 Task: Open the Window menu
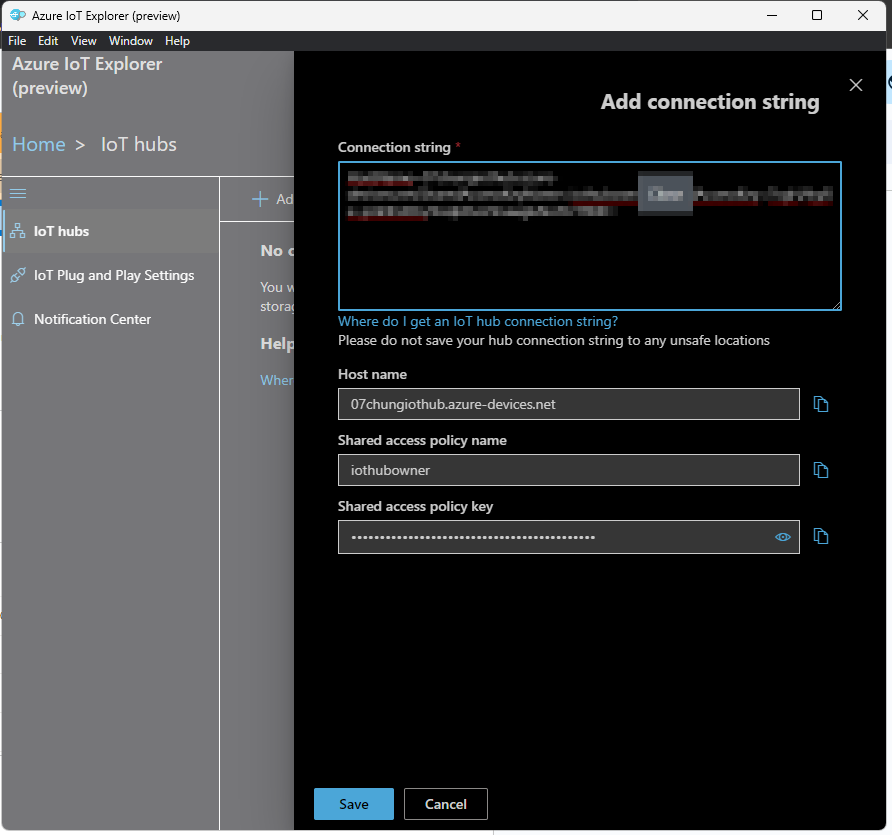131,41
